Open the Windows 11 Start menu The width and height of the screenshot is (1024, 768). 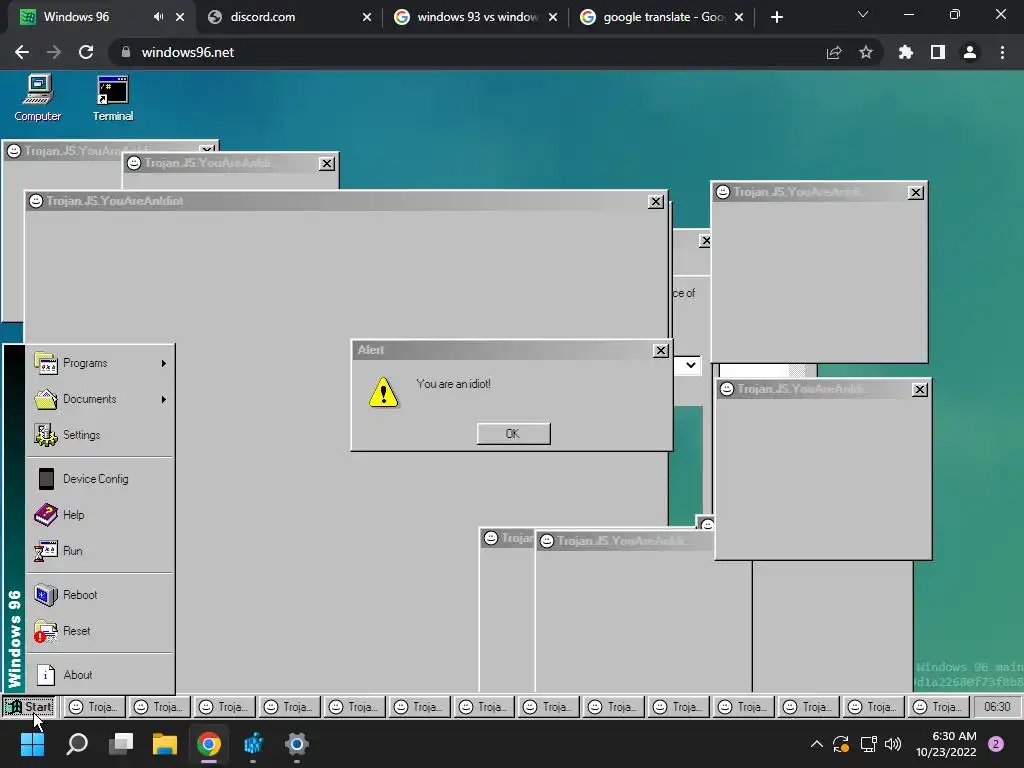click(x=32, y=744)
